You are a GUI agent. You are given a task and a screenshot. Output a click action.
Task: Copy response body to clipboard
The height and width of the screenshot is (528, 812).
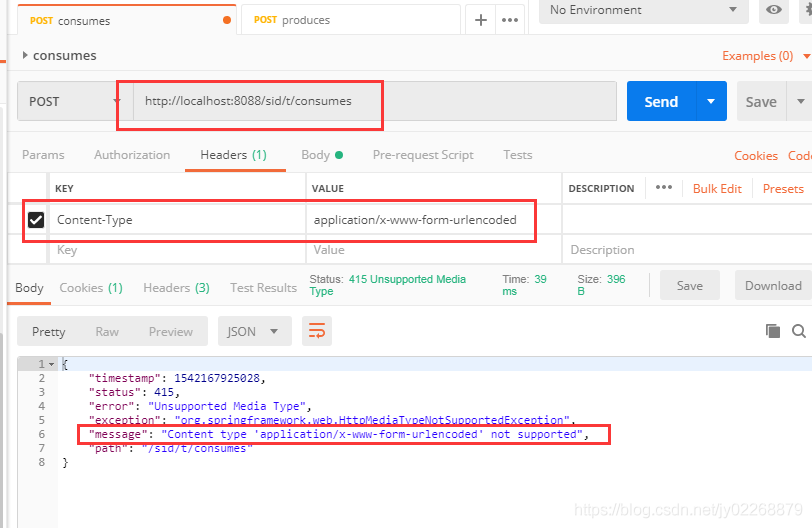773,331
